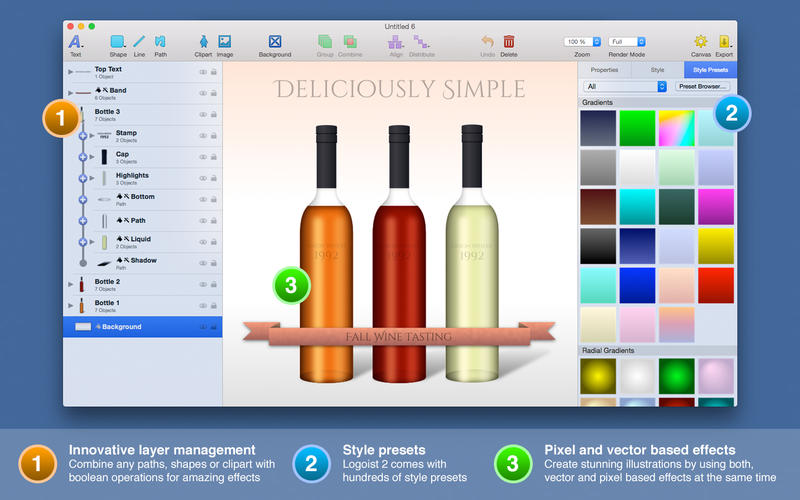Select the Path layer row

pos(143,220)
